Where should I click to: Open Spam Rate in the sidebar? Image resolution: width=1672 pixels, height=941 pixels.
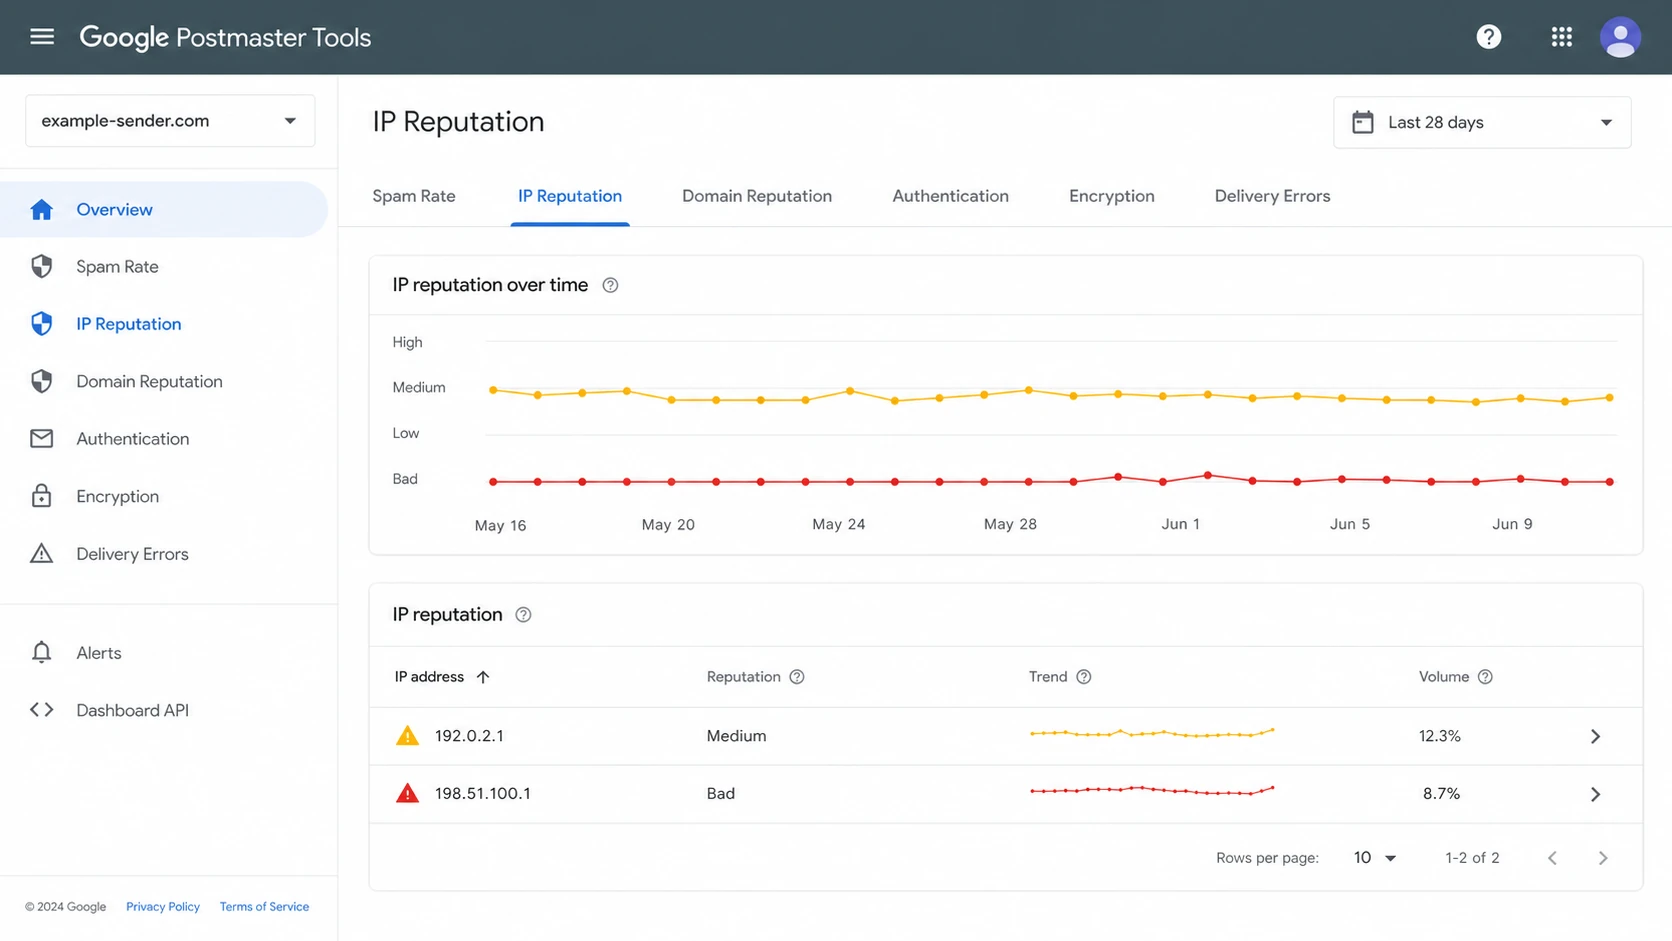[x=164, y=267]
